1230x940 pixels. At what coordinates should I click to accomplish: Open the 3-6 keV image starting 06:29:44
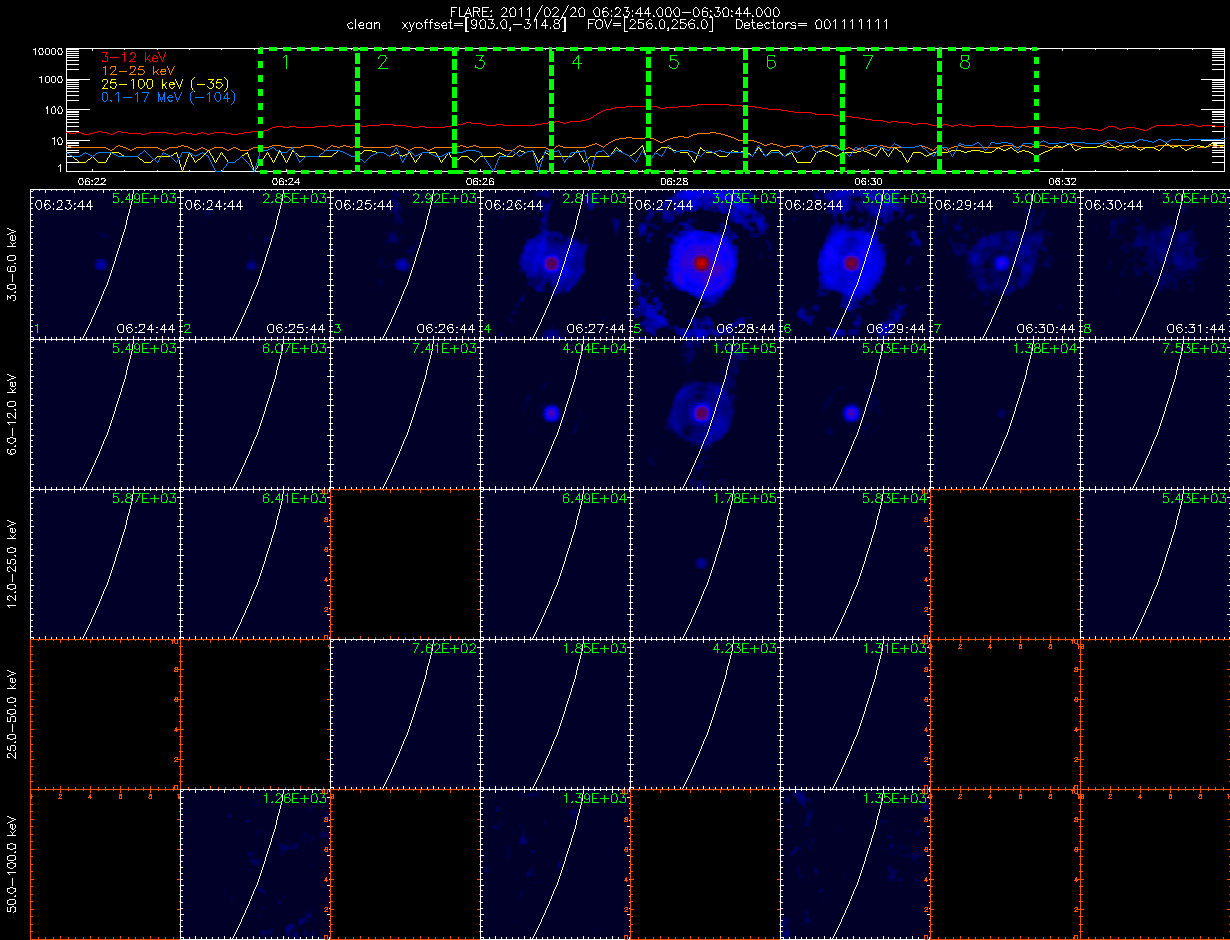(1005, 263)
